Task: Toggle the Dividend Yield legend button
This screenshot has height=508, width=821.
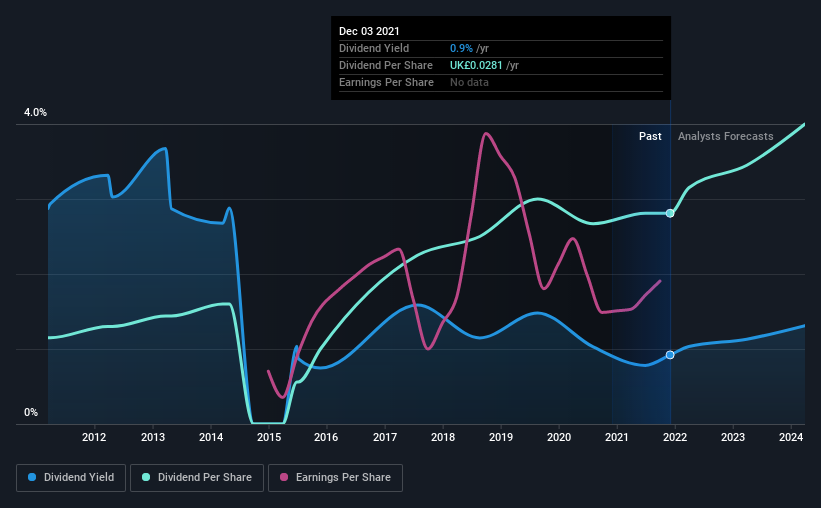Action: (x=71, y=478)
